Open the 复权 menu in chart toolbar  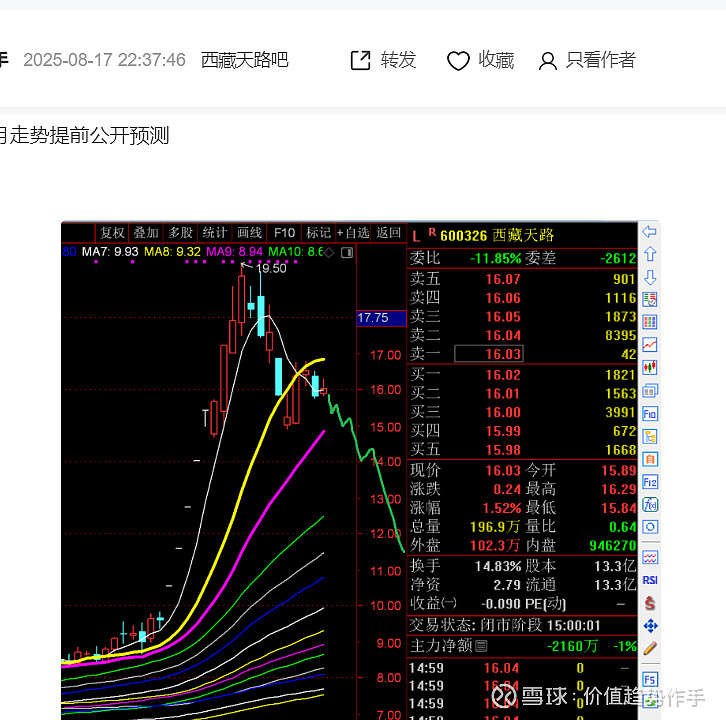[112, 232]
